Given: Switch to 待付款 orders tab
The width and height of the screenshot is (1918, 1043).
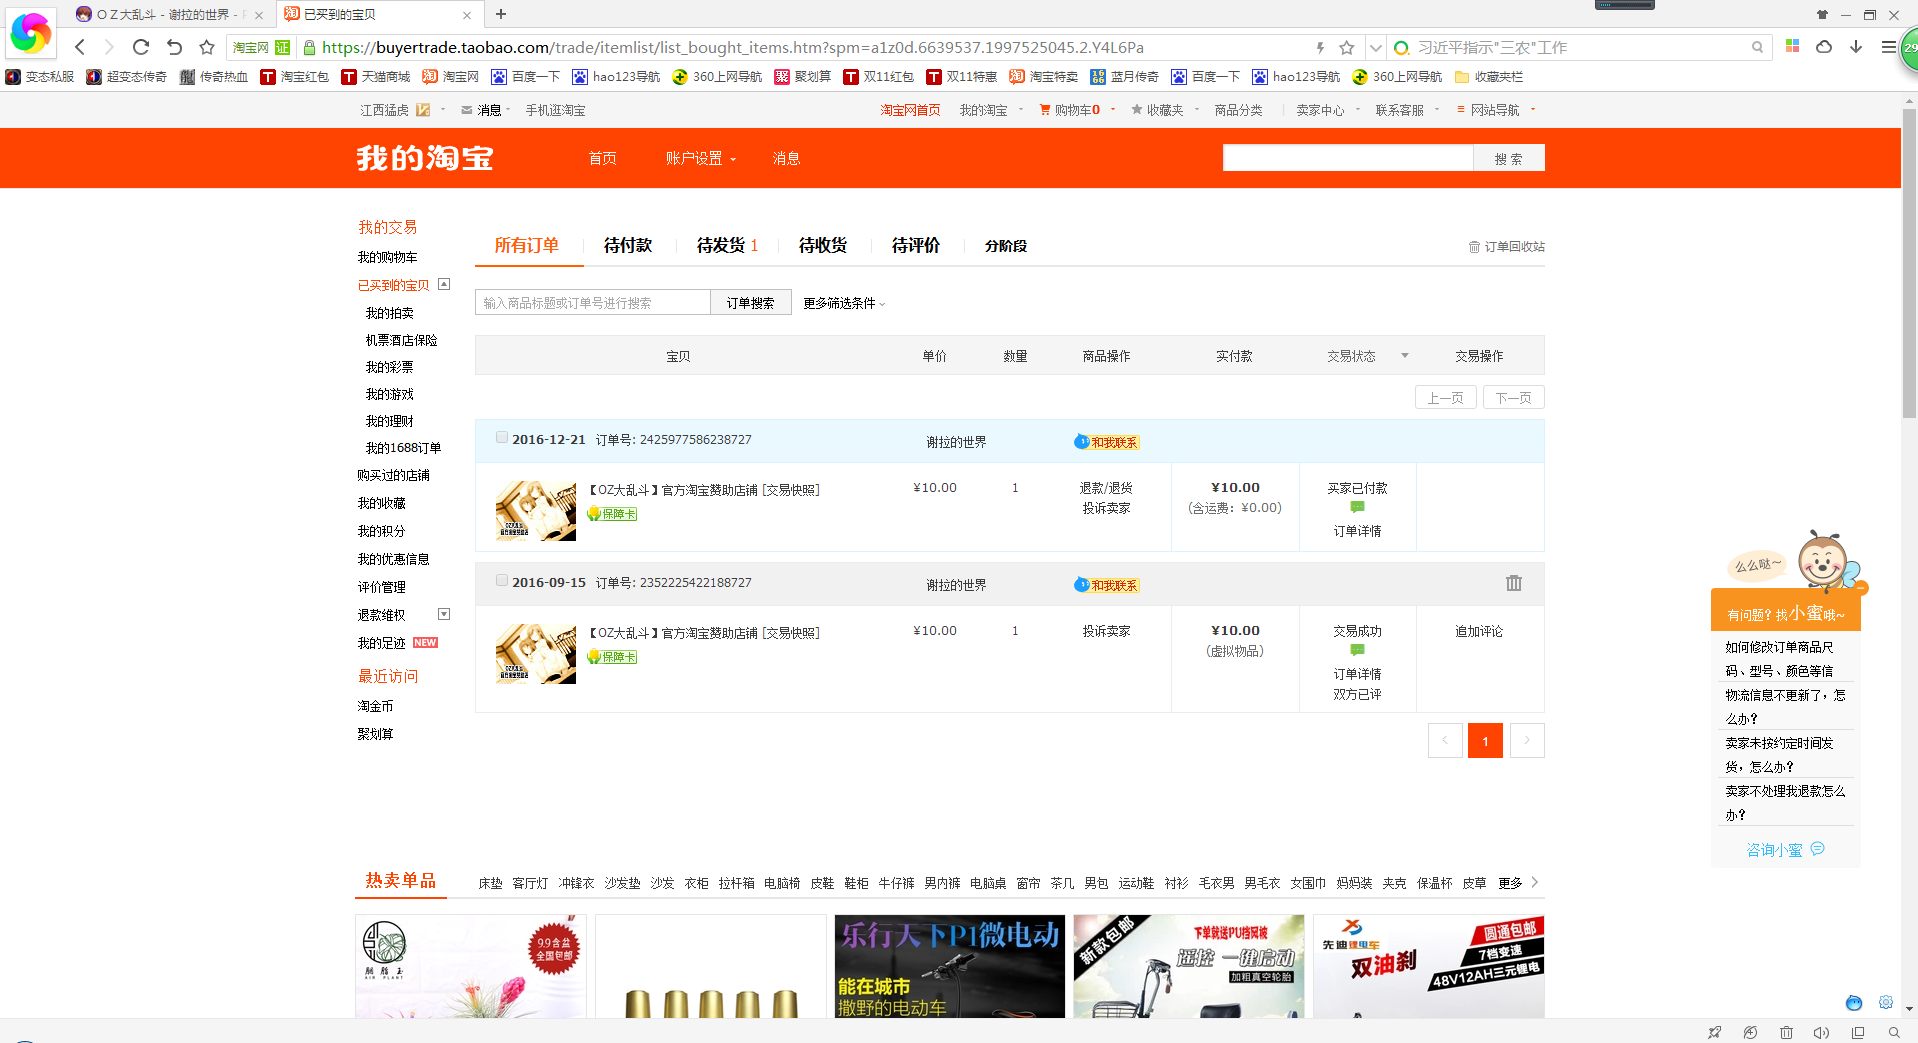Looking at the screenshot, I should click(628, 246).
